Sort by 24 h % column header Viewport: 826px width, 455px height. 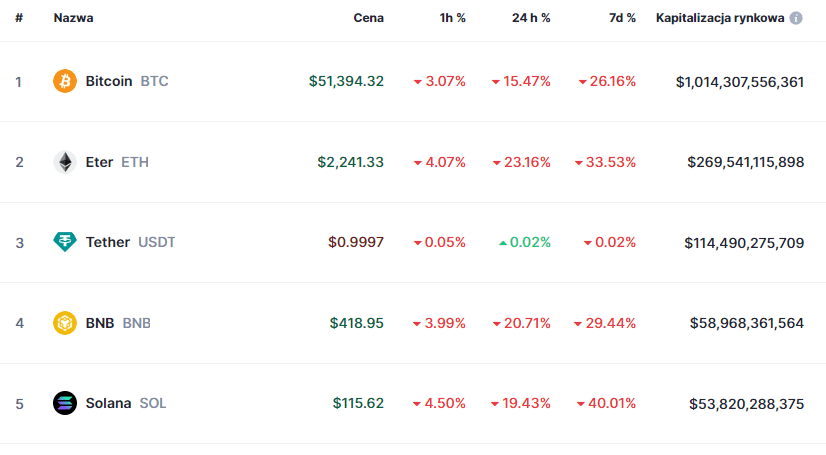click(529, 18)
